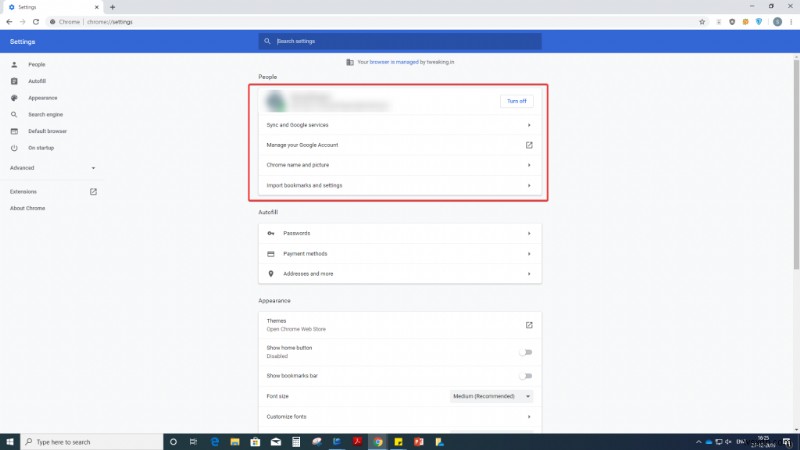Click the browser back arrow

tap(9, 22)
